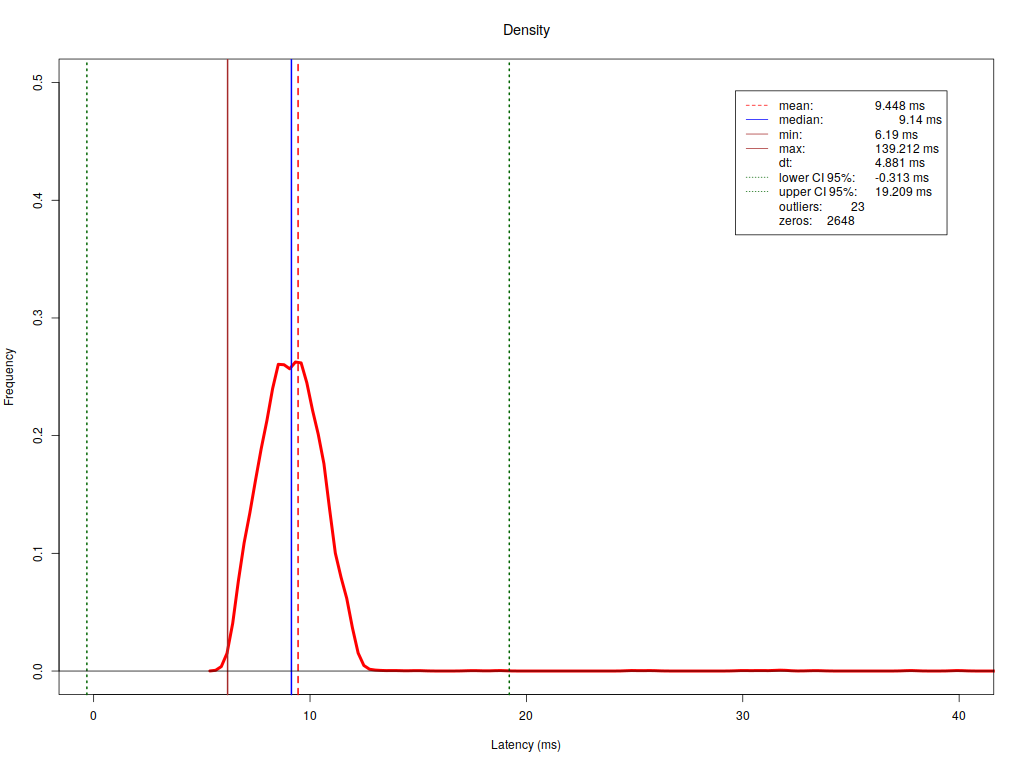Select the mean entry in the legend
The height and width of the screenshot is (768, 1024).
point(796,105)
